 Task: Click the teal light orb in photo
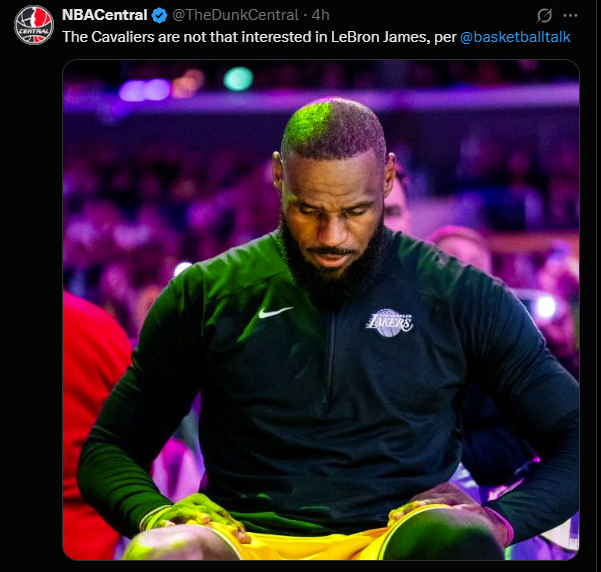238,79
